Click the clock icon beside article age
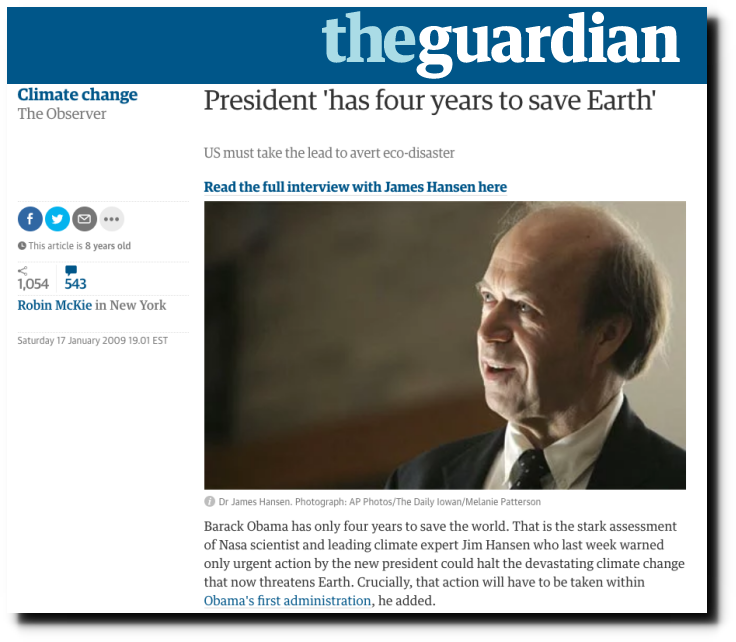 point(22,245)
